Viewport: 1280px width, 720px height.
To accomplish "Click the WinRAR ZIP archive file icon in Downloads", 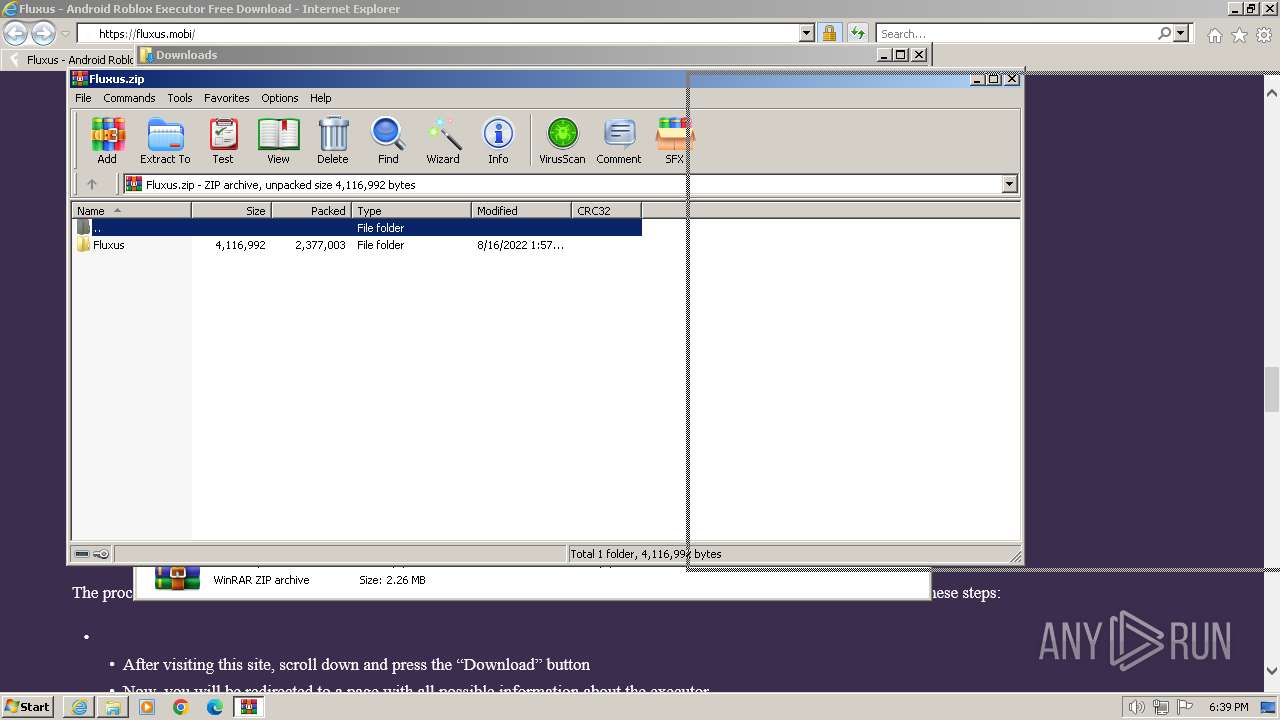I will point(177,578).
